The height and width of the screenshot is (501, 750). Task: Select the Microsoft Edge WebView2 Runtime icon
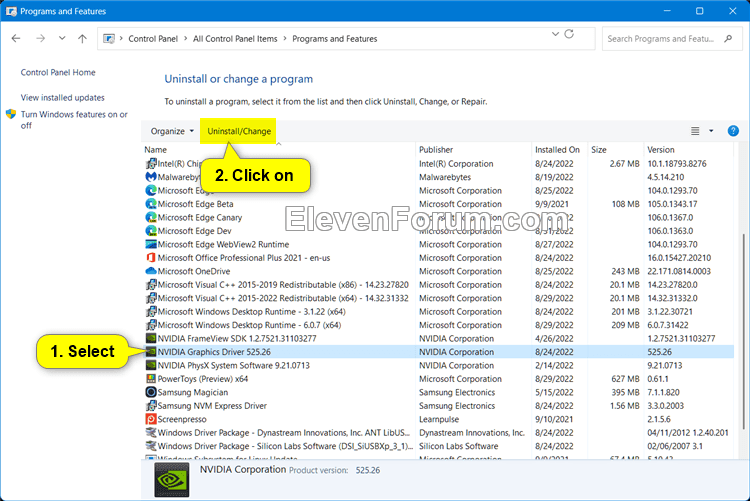click(151, 244)
